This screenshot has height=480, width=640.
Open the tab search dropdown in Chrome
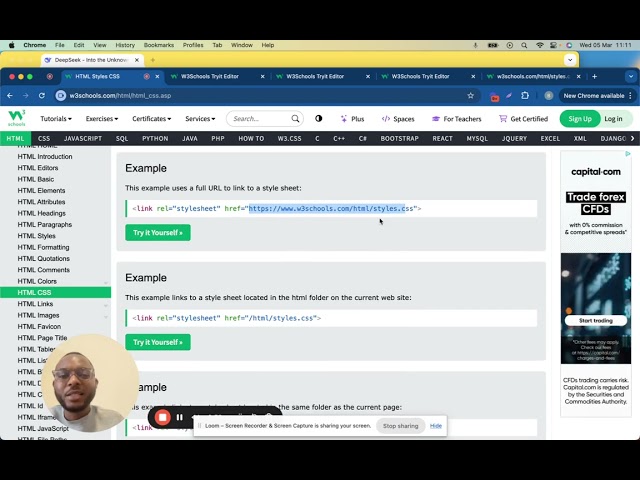tap(631, 76)
